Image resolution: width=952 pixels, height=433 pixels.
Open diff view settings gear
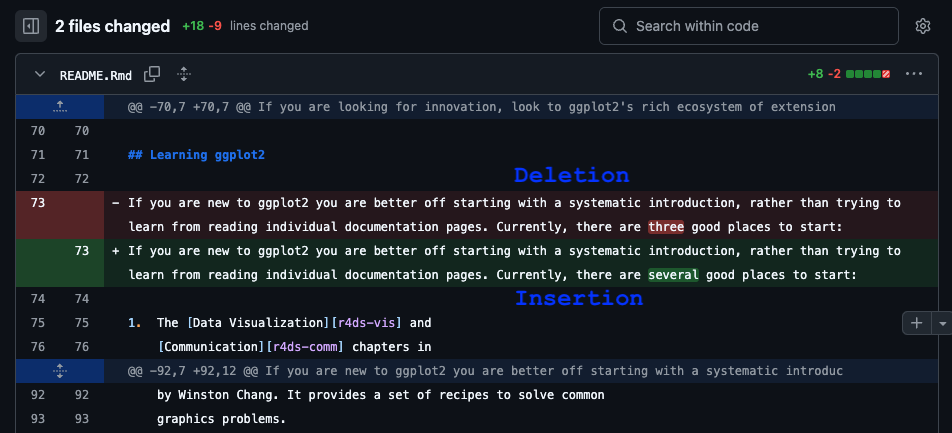[x=922, y=26]
